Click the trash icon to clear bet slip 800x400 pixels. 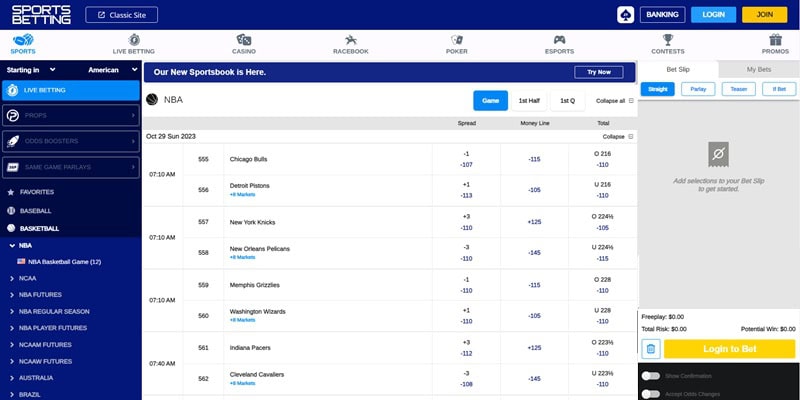coord(651,349)
